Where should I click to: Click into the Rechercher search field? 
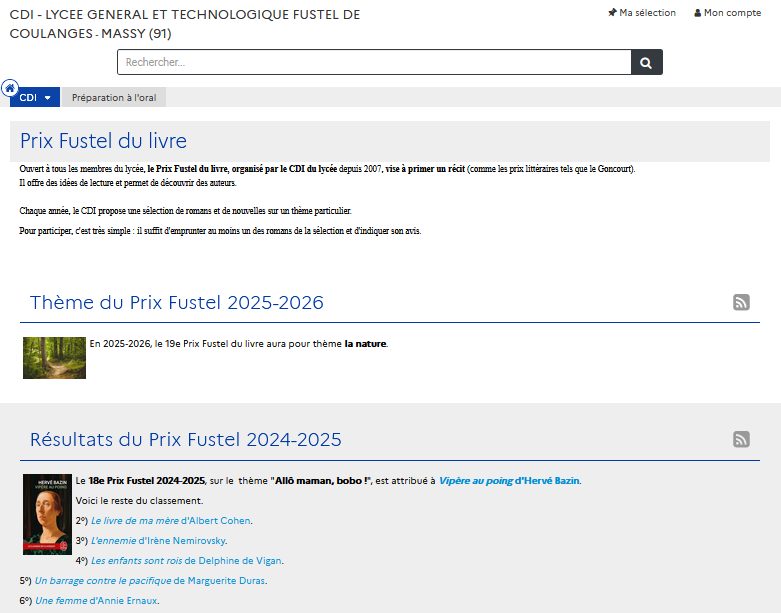point(373,62)
